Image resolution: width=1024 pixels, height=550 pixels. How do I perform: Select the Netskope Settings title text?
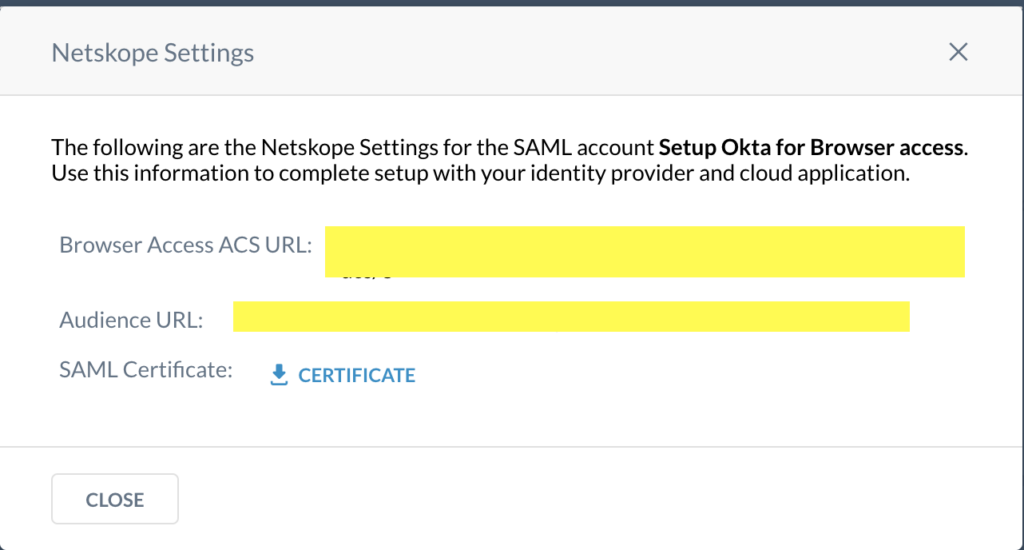(x=153, y=53)
